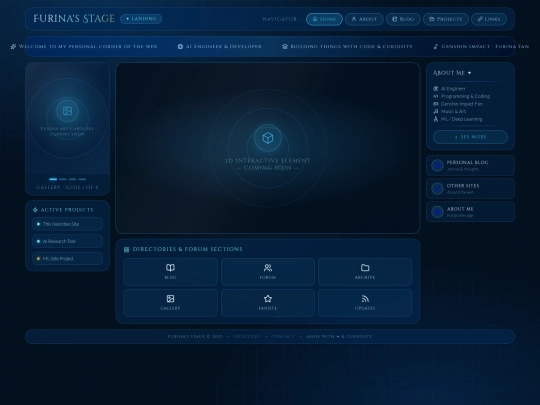Screen dimensions: 540x405
Task: Click Building things with code & curiosity text
Action: [351, 46]
